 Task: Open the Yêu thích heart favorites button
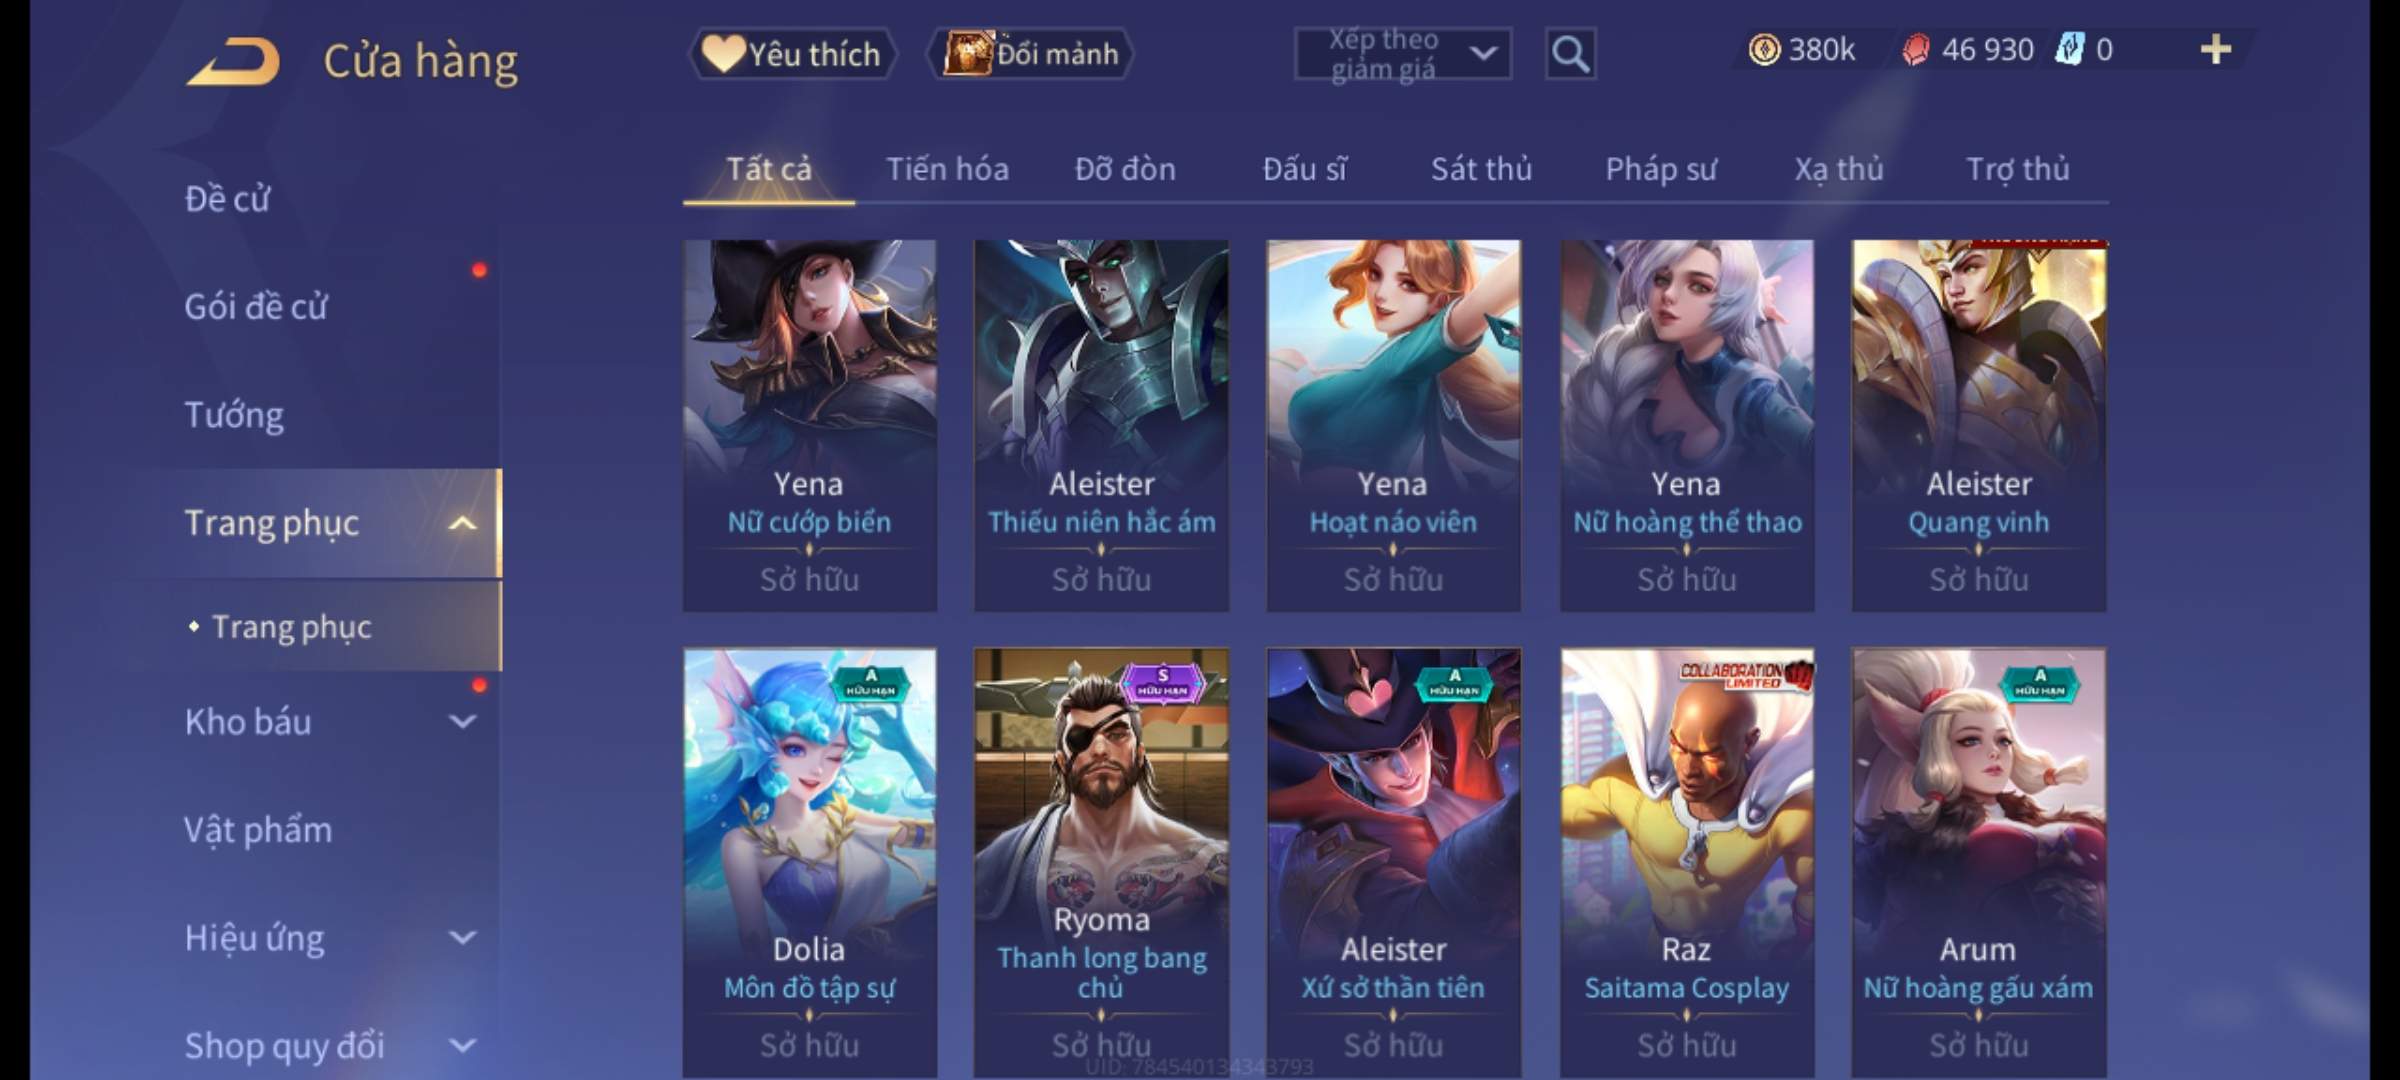pyautogui.click(x=792, y=54)
